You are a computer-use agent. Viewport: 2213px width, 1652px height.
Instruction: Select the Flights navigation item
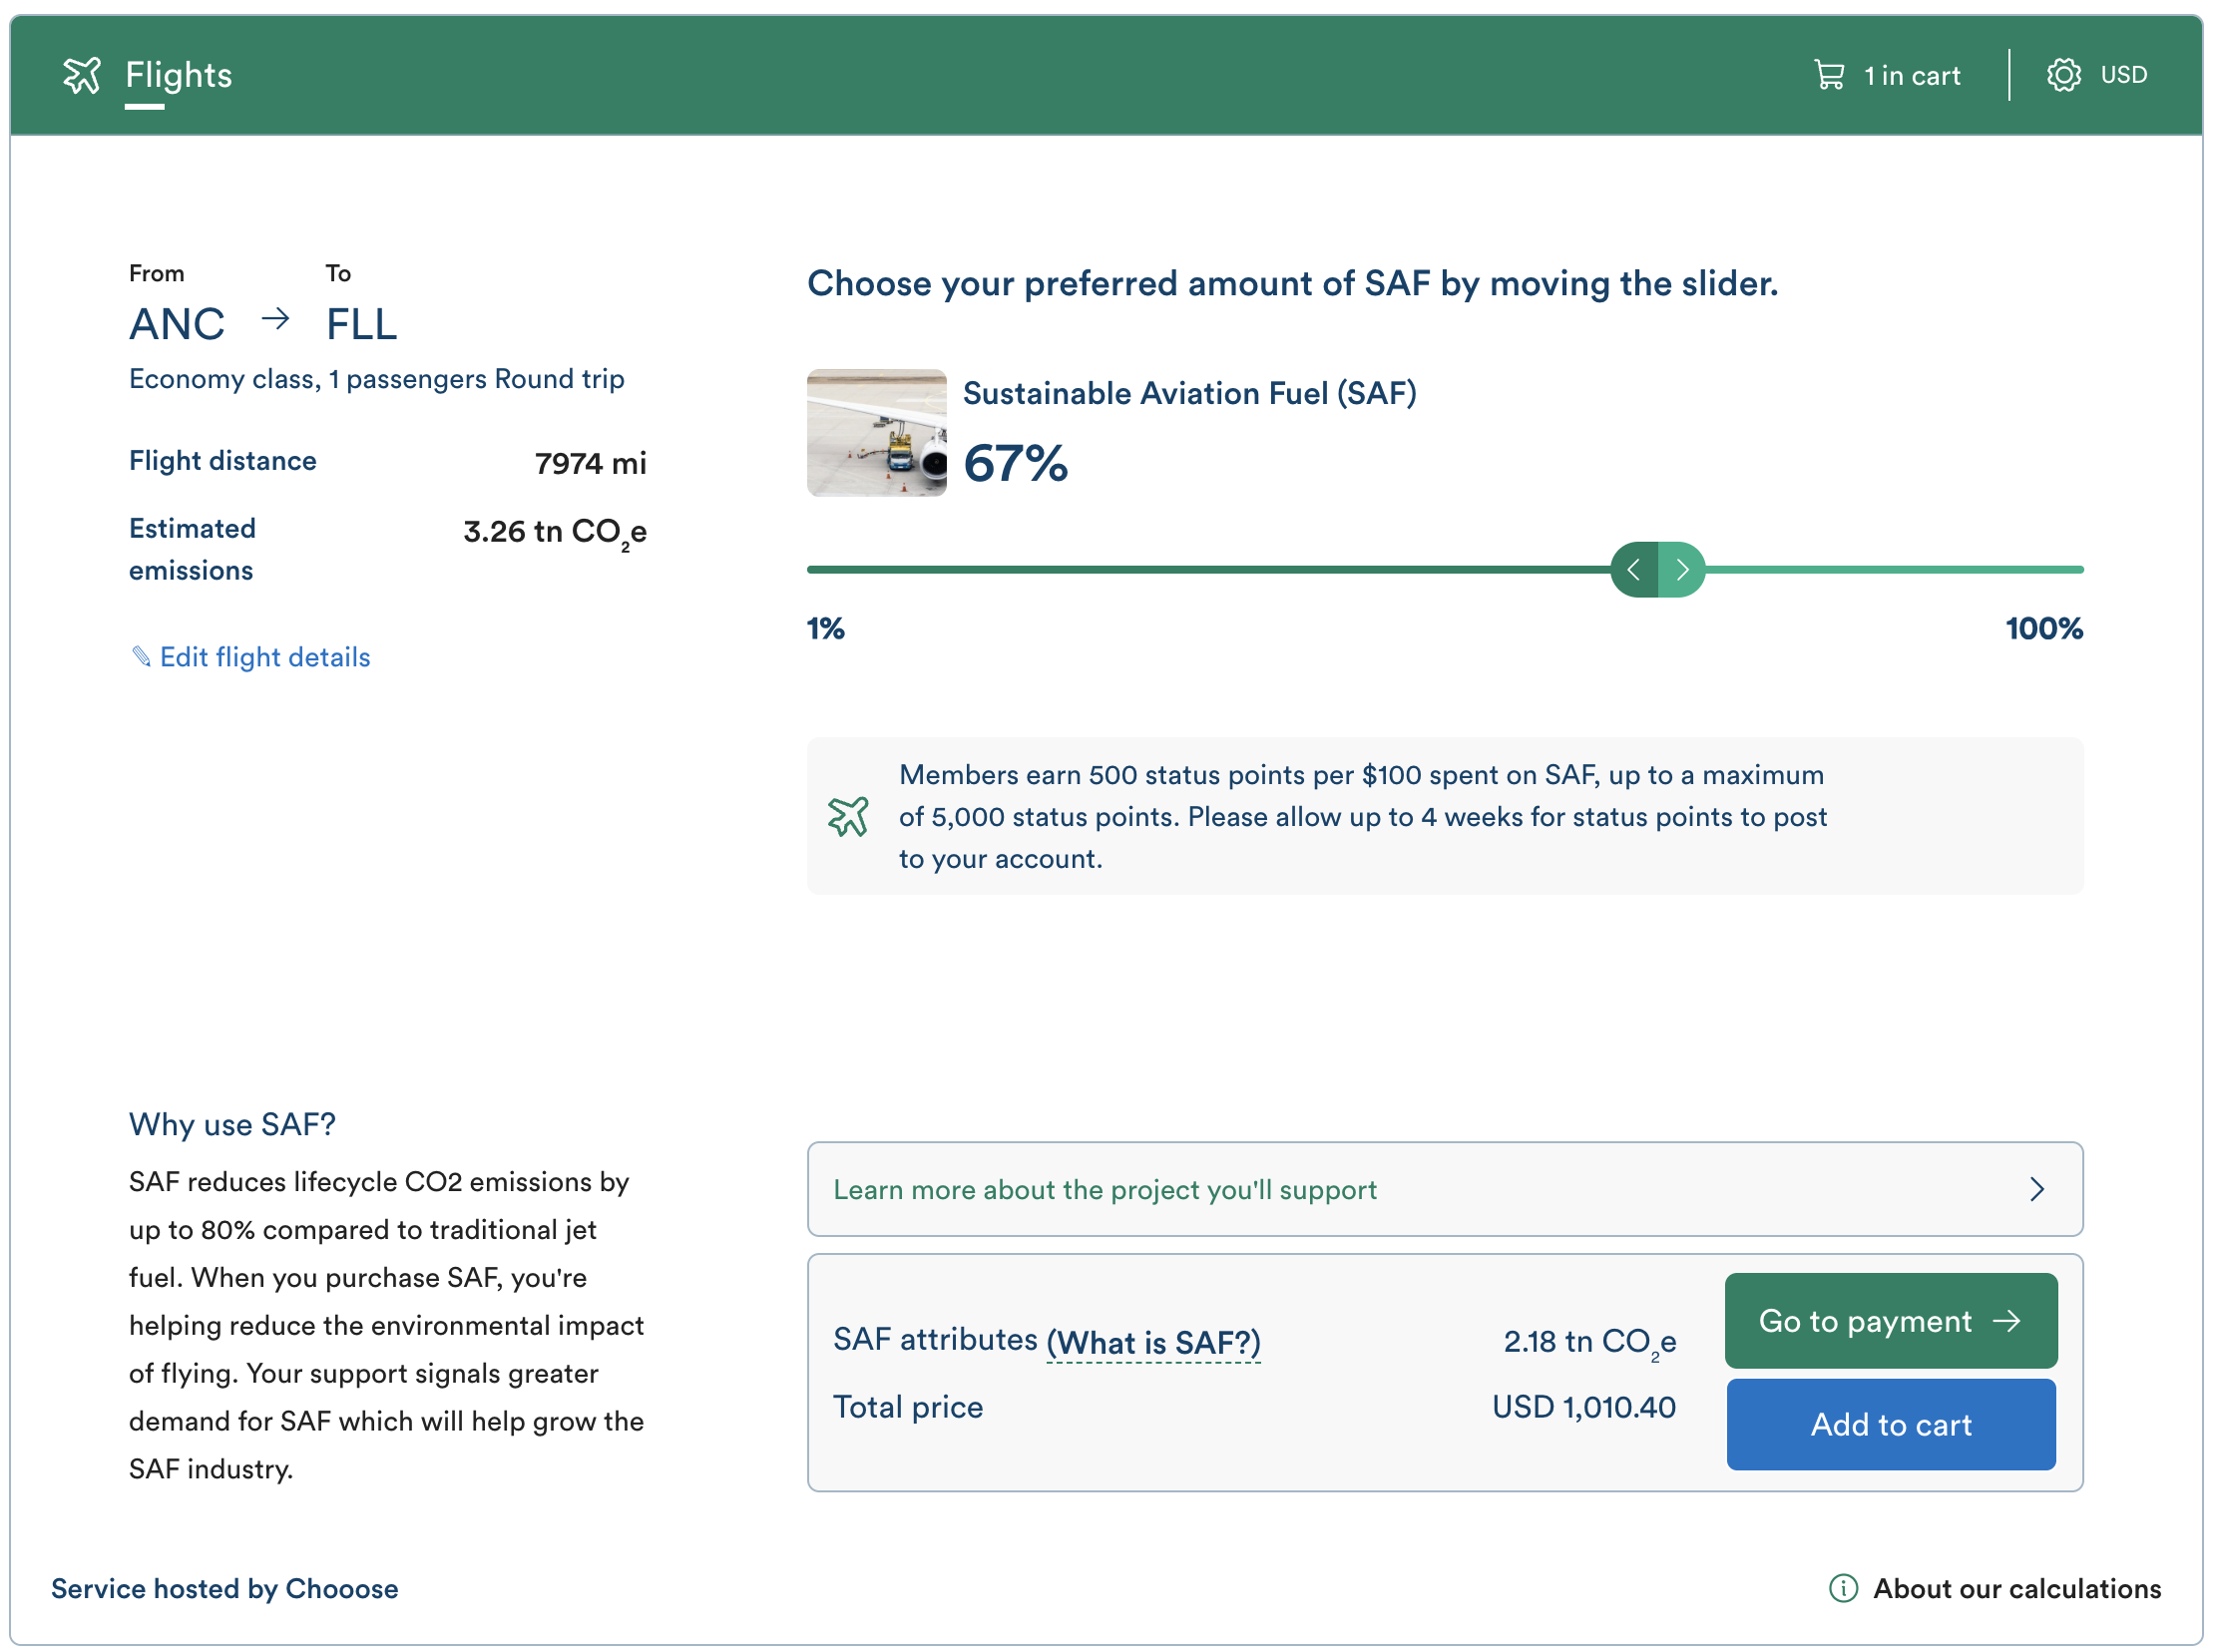pos(178,74)
